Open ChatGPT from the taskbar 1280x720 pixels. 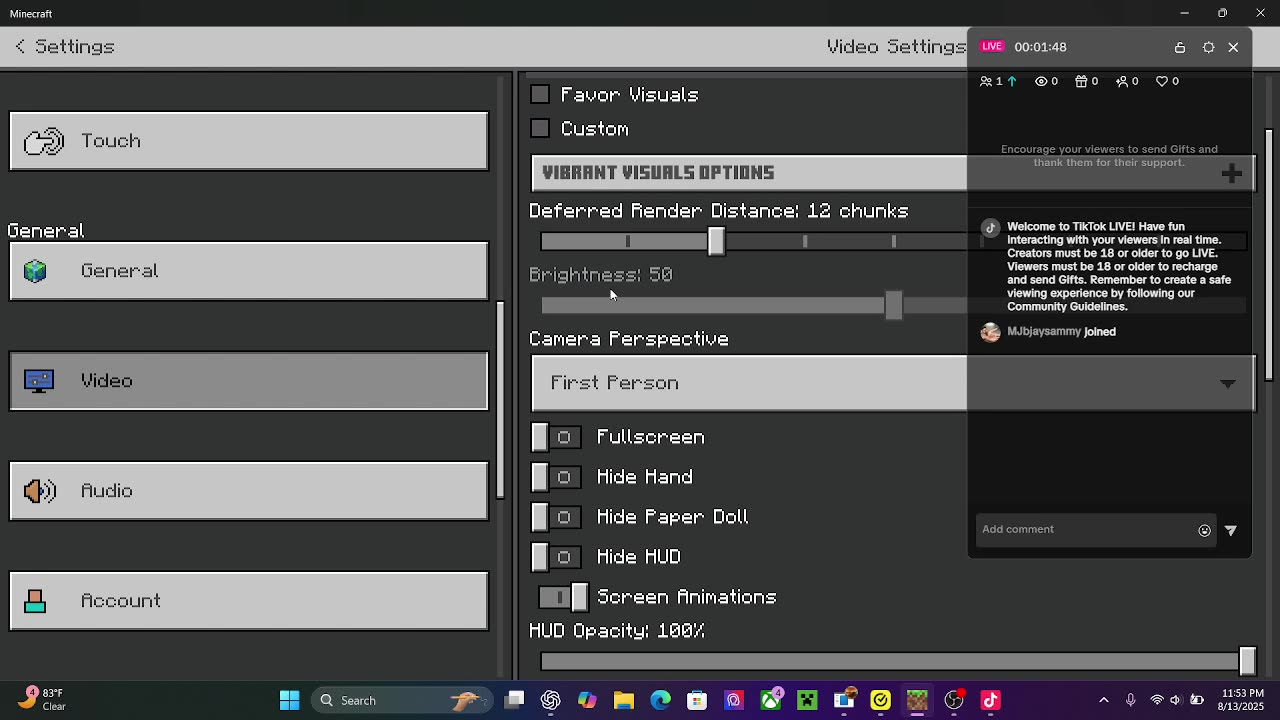pos(551,700)
